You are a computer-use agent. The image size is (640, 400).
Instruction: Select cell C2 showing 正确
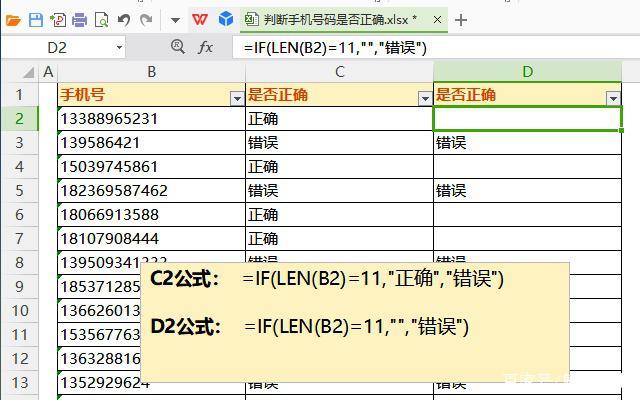340,119
